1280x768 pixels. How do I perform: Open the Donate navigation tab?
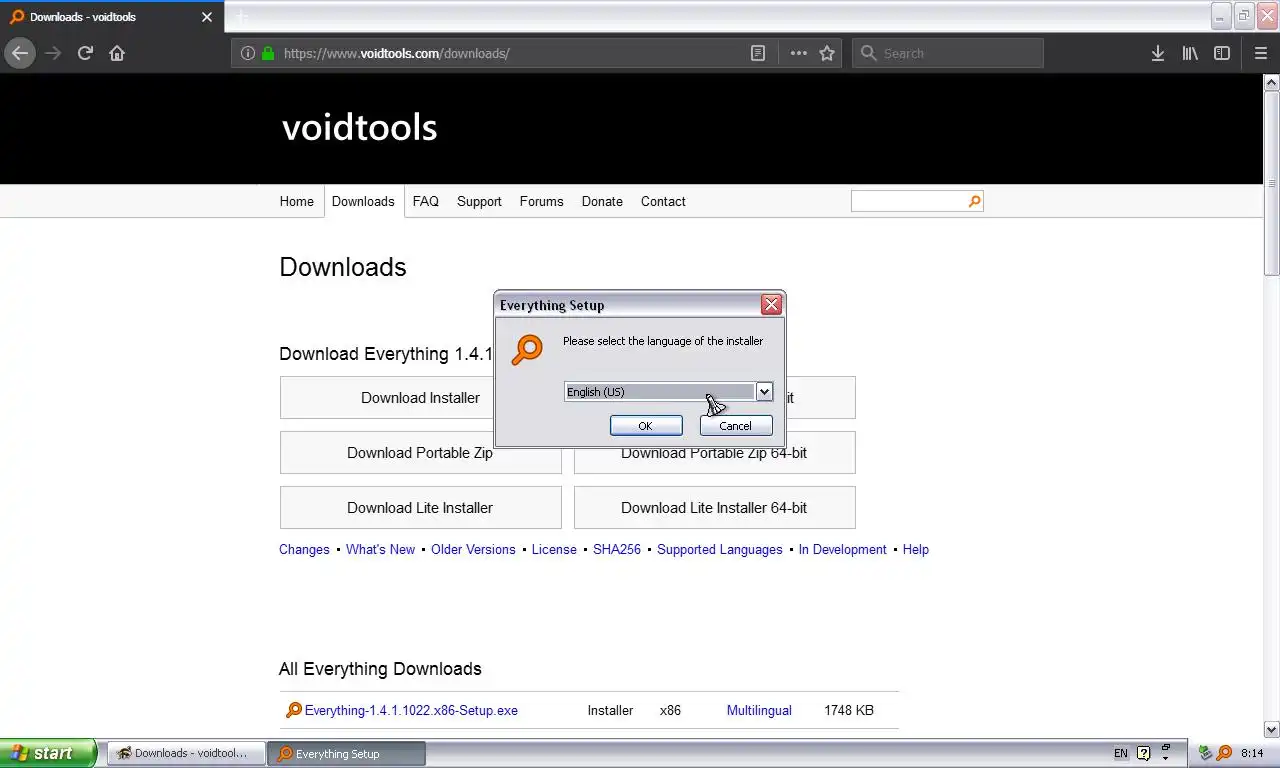602,201
